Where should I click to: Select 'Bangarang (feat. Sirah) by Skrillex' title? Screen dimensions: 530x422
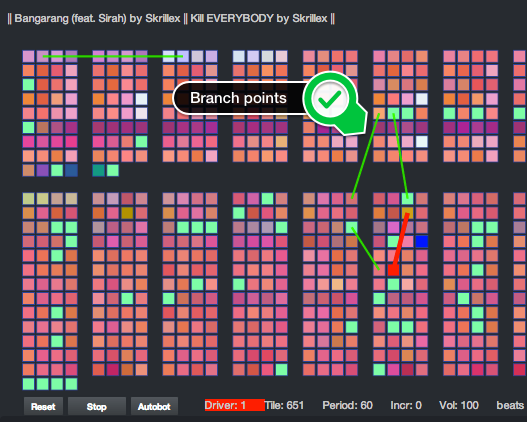coord(97,18)
